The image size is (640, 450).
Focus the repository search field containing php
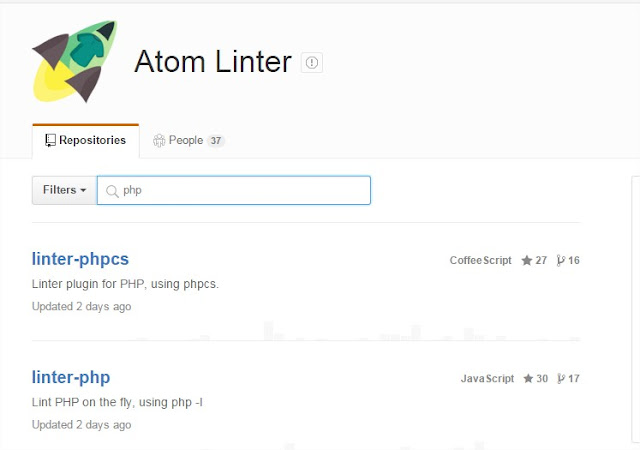[x=240, y=190]
